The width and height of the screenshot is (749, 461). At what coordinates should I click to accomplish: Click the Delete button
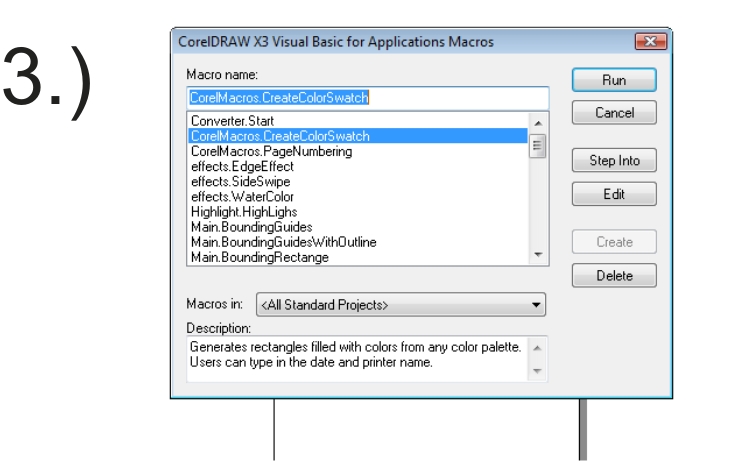pos(614,276)
